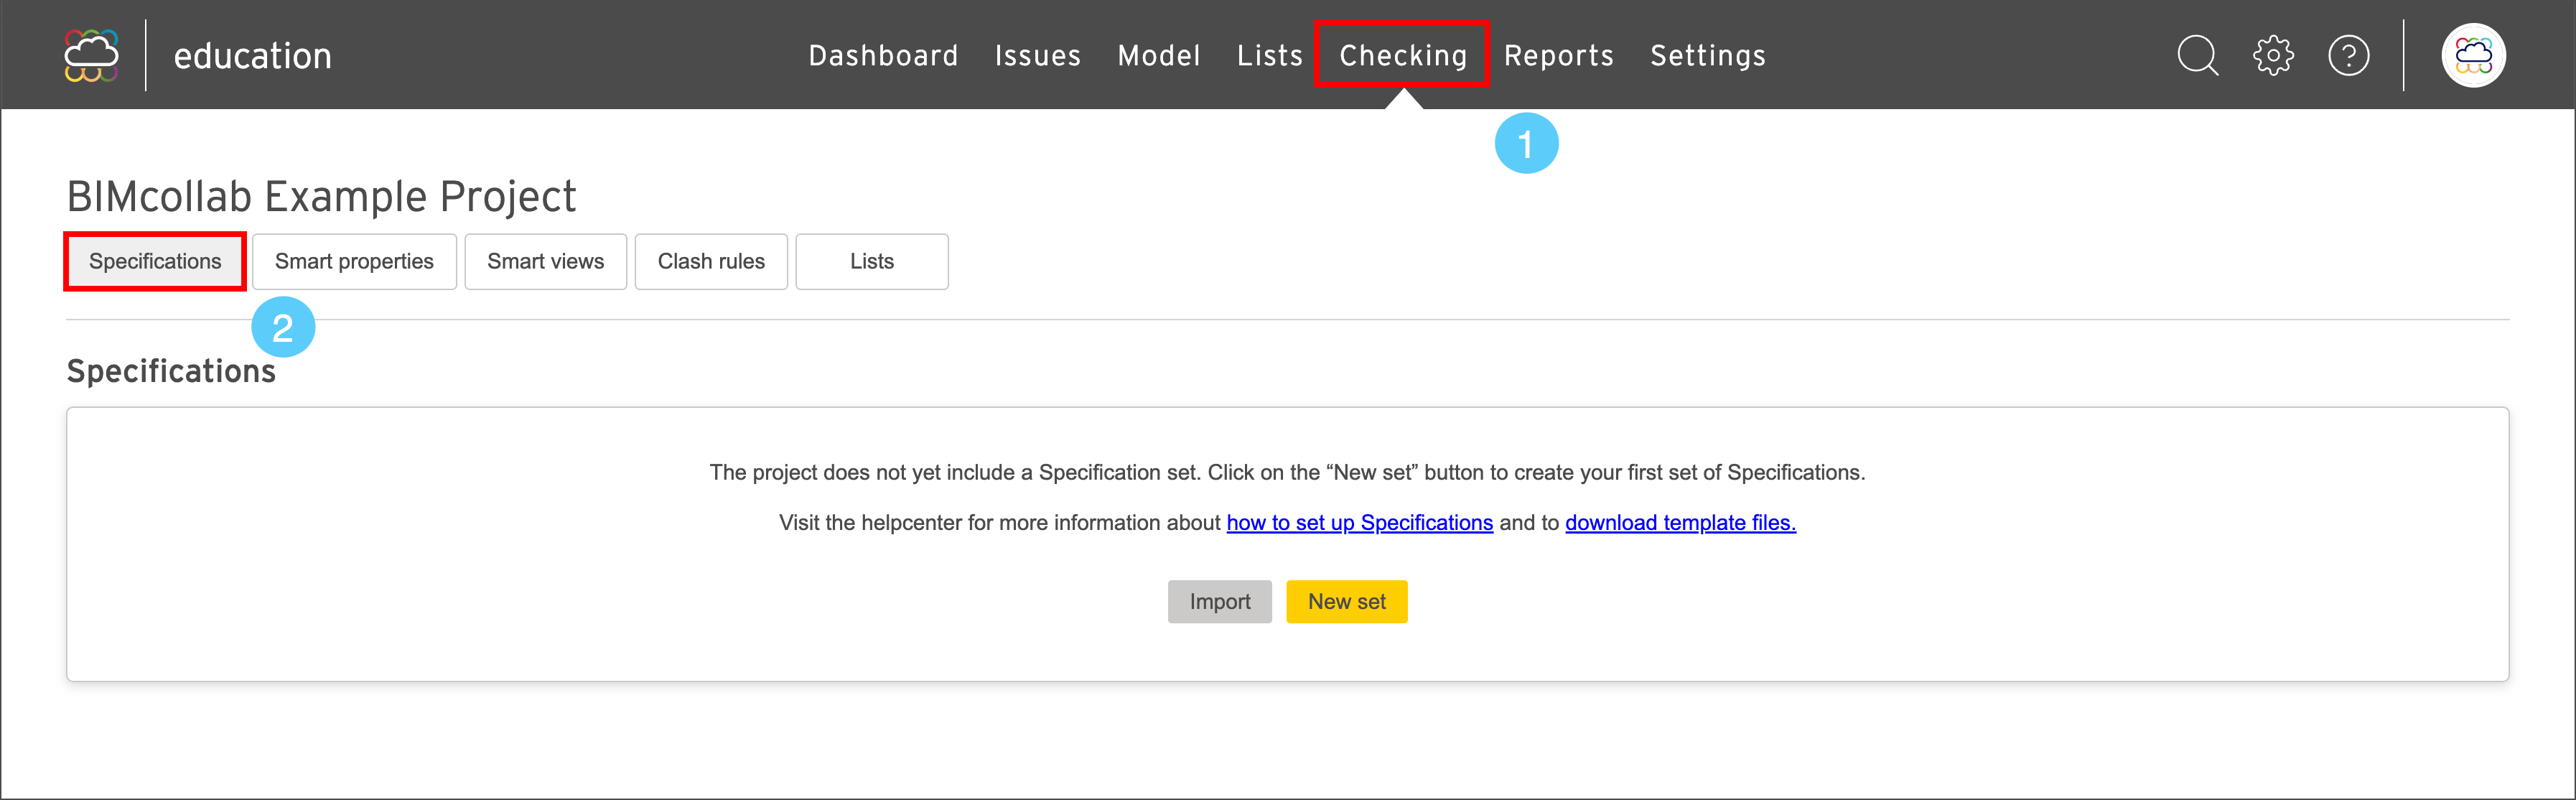Create a New set of Specifications
This screenshot has height=800, width=2576.
tap(1346, 601)
